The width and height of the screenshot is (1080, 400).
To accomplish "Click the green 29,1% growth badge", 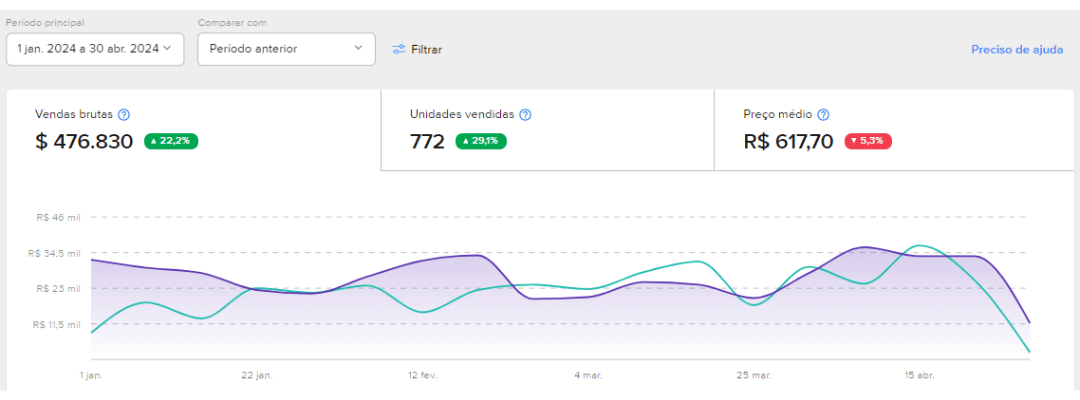I will 481,141.
